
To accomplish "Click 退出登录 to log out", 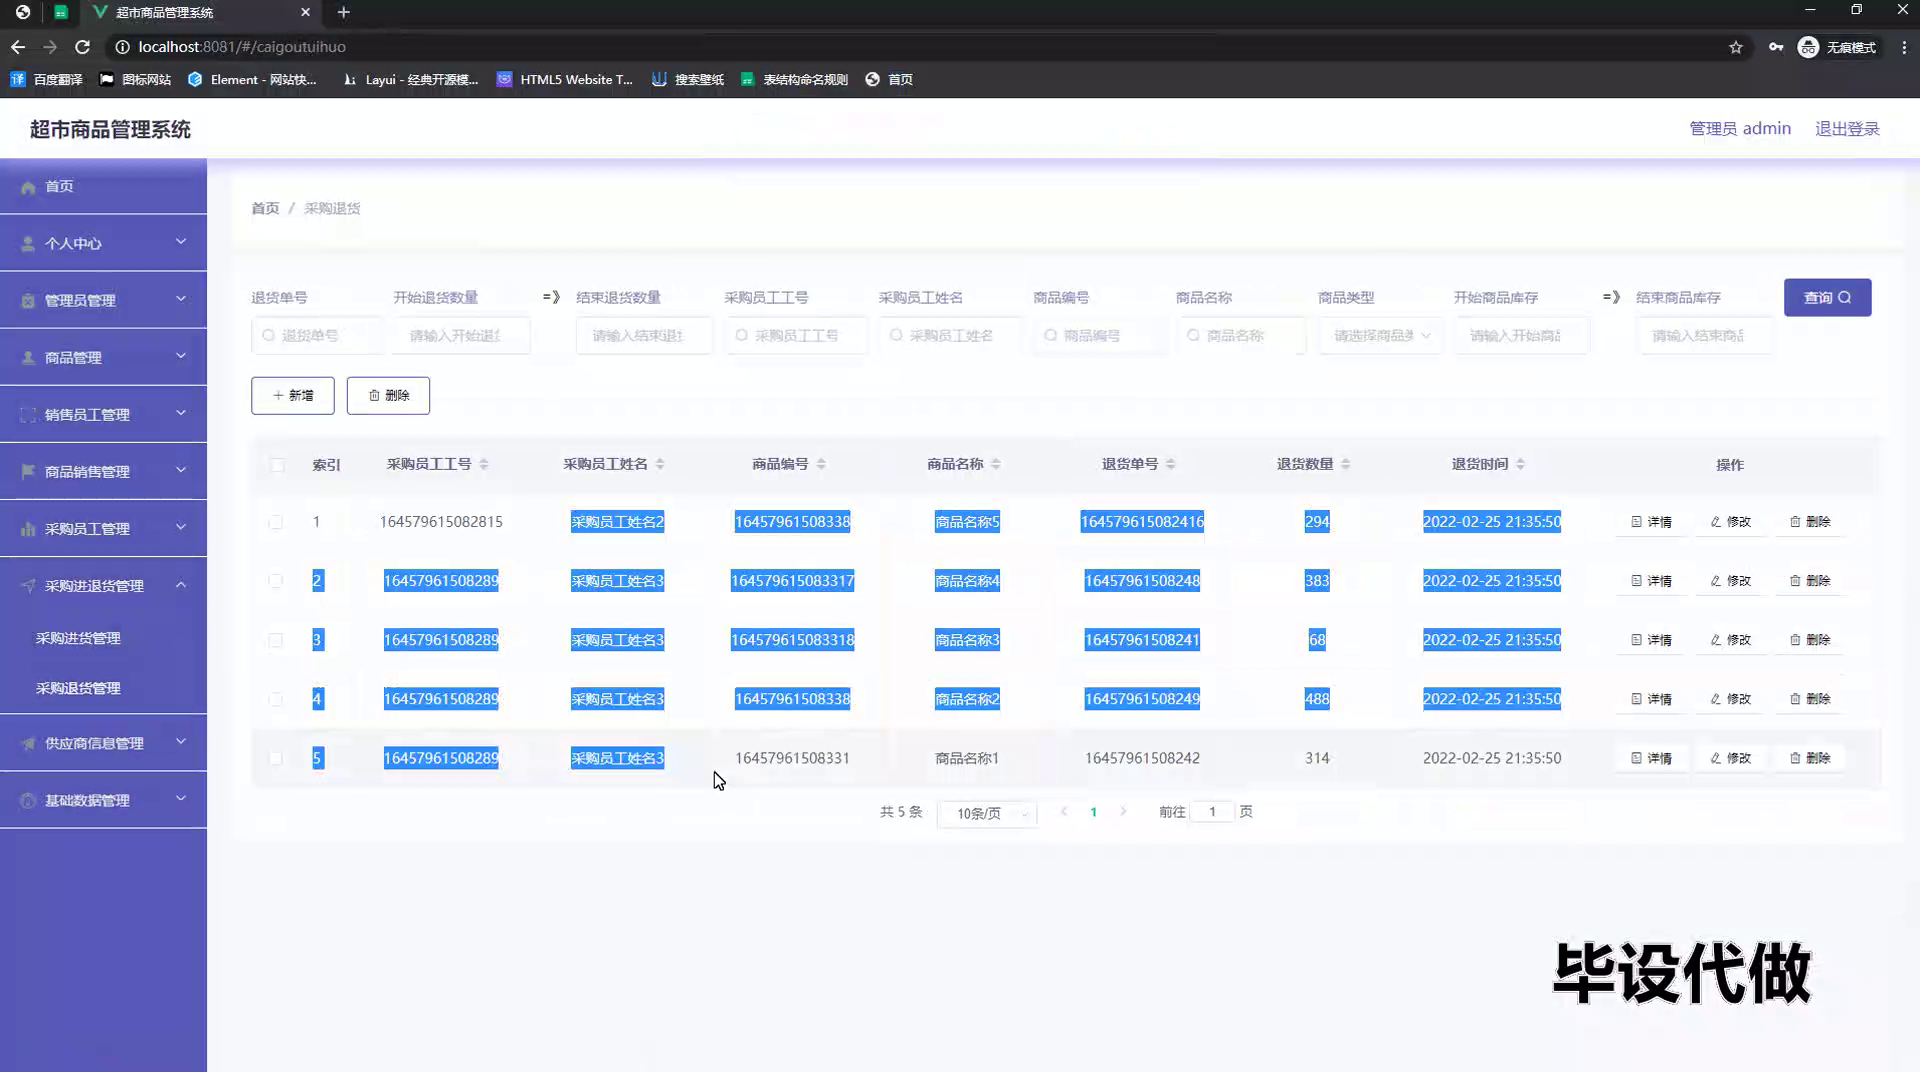I will tap(1847, 128).
